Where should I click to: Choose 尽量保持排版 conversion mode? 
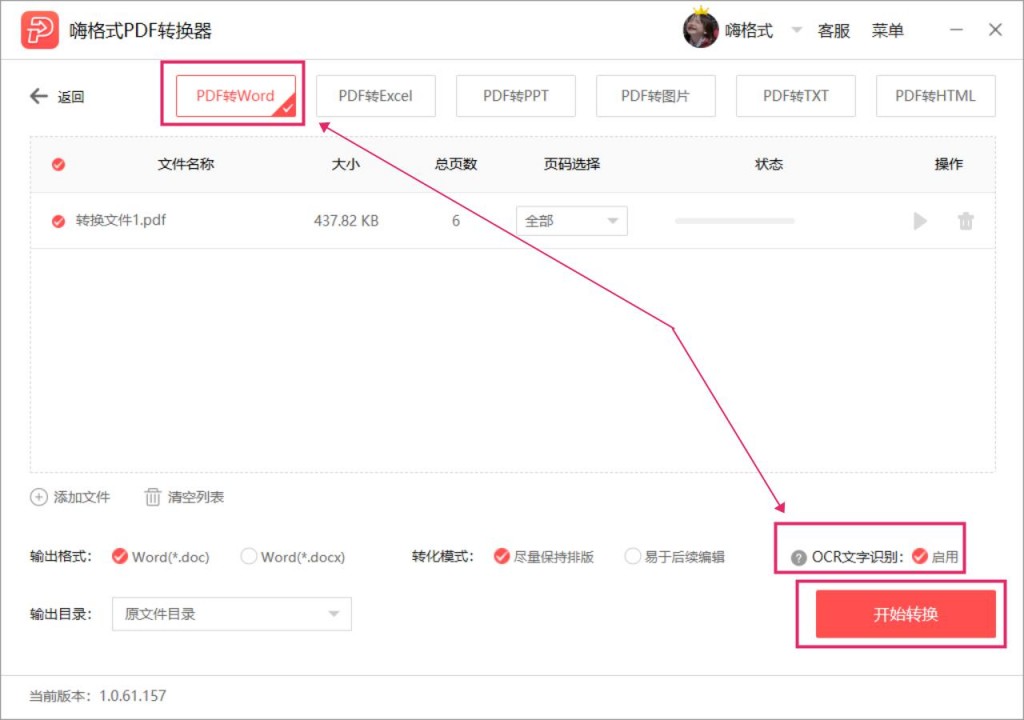[502, 556]
